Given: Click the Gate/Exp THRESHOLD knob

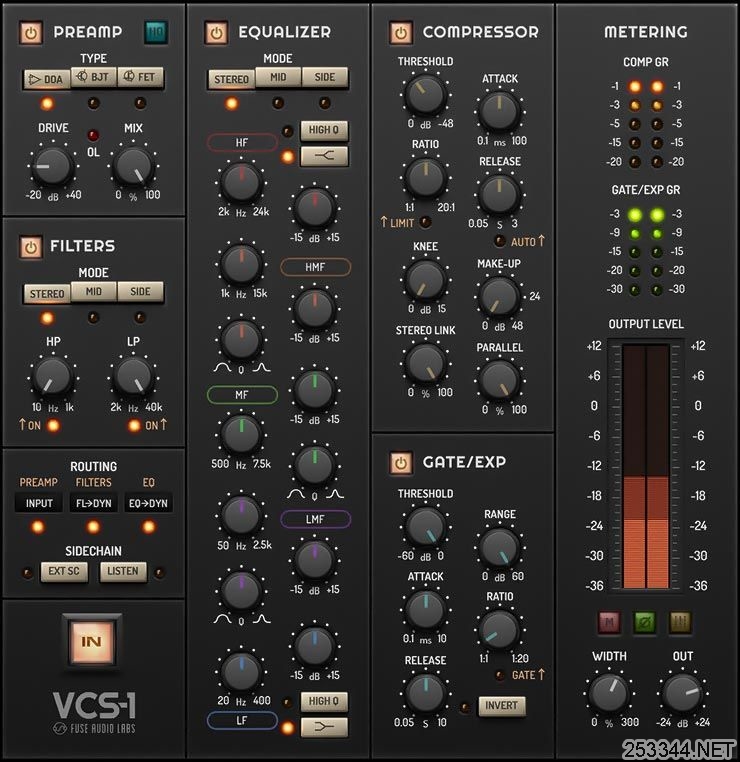Looking at the screenshot, I should (x=426, y=527).
